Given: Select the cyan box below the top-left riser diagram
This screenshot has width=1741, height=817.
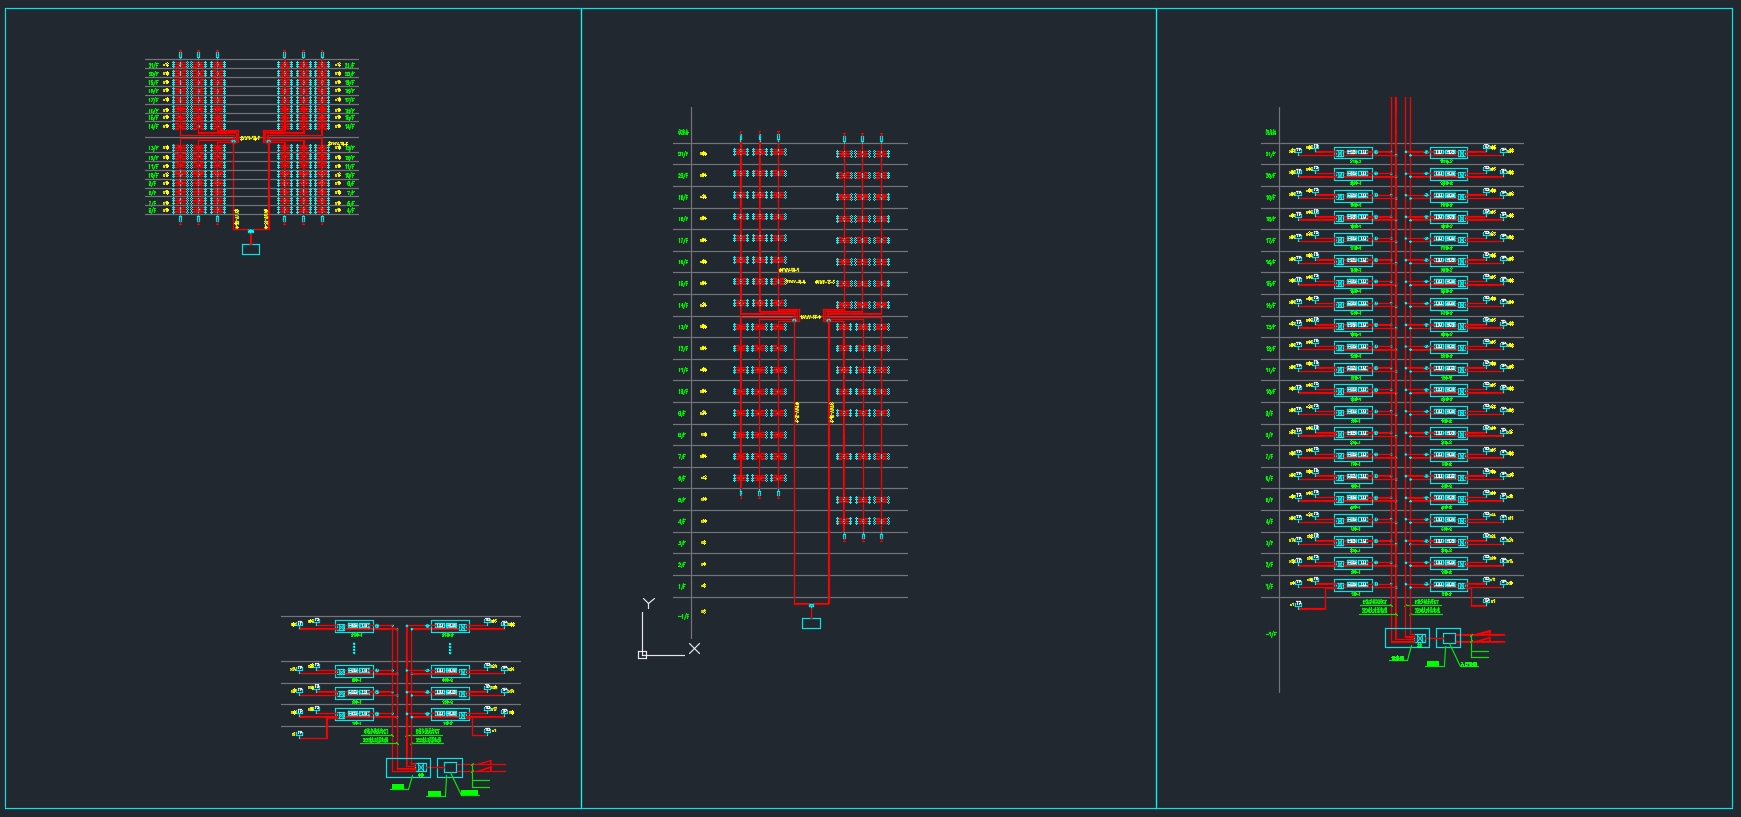Looking at the screenshot, I should pos(251,249).
